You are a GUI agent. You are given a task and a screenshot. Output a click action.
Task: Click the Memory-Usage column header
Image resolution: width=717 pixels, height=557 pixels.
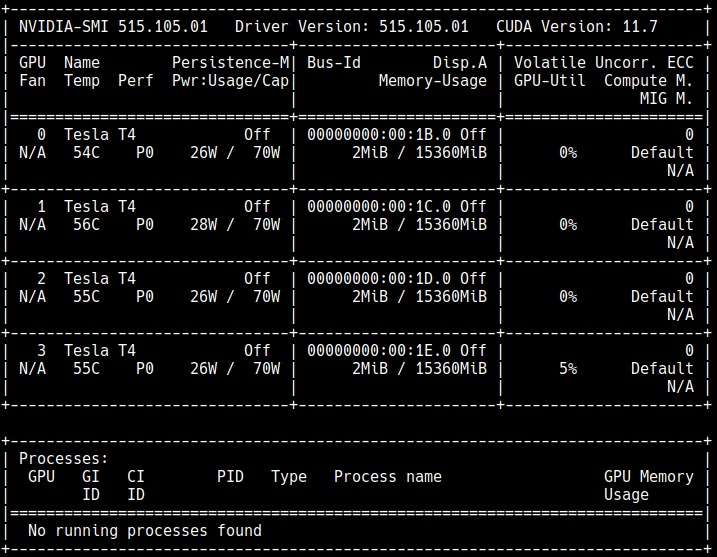[x=432, y=80]
